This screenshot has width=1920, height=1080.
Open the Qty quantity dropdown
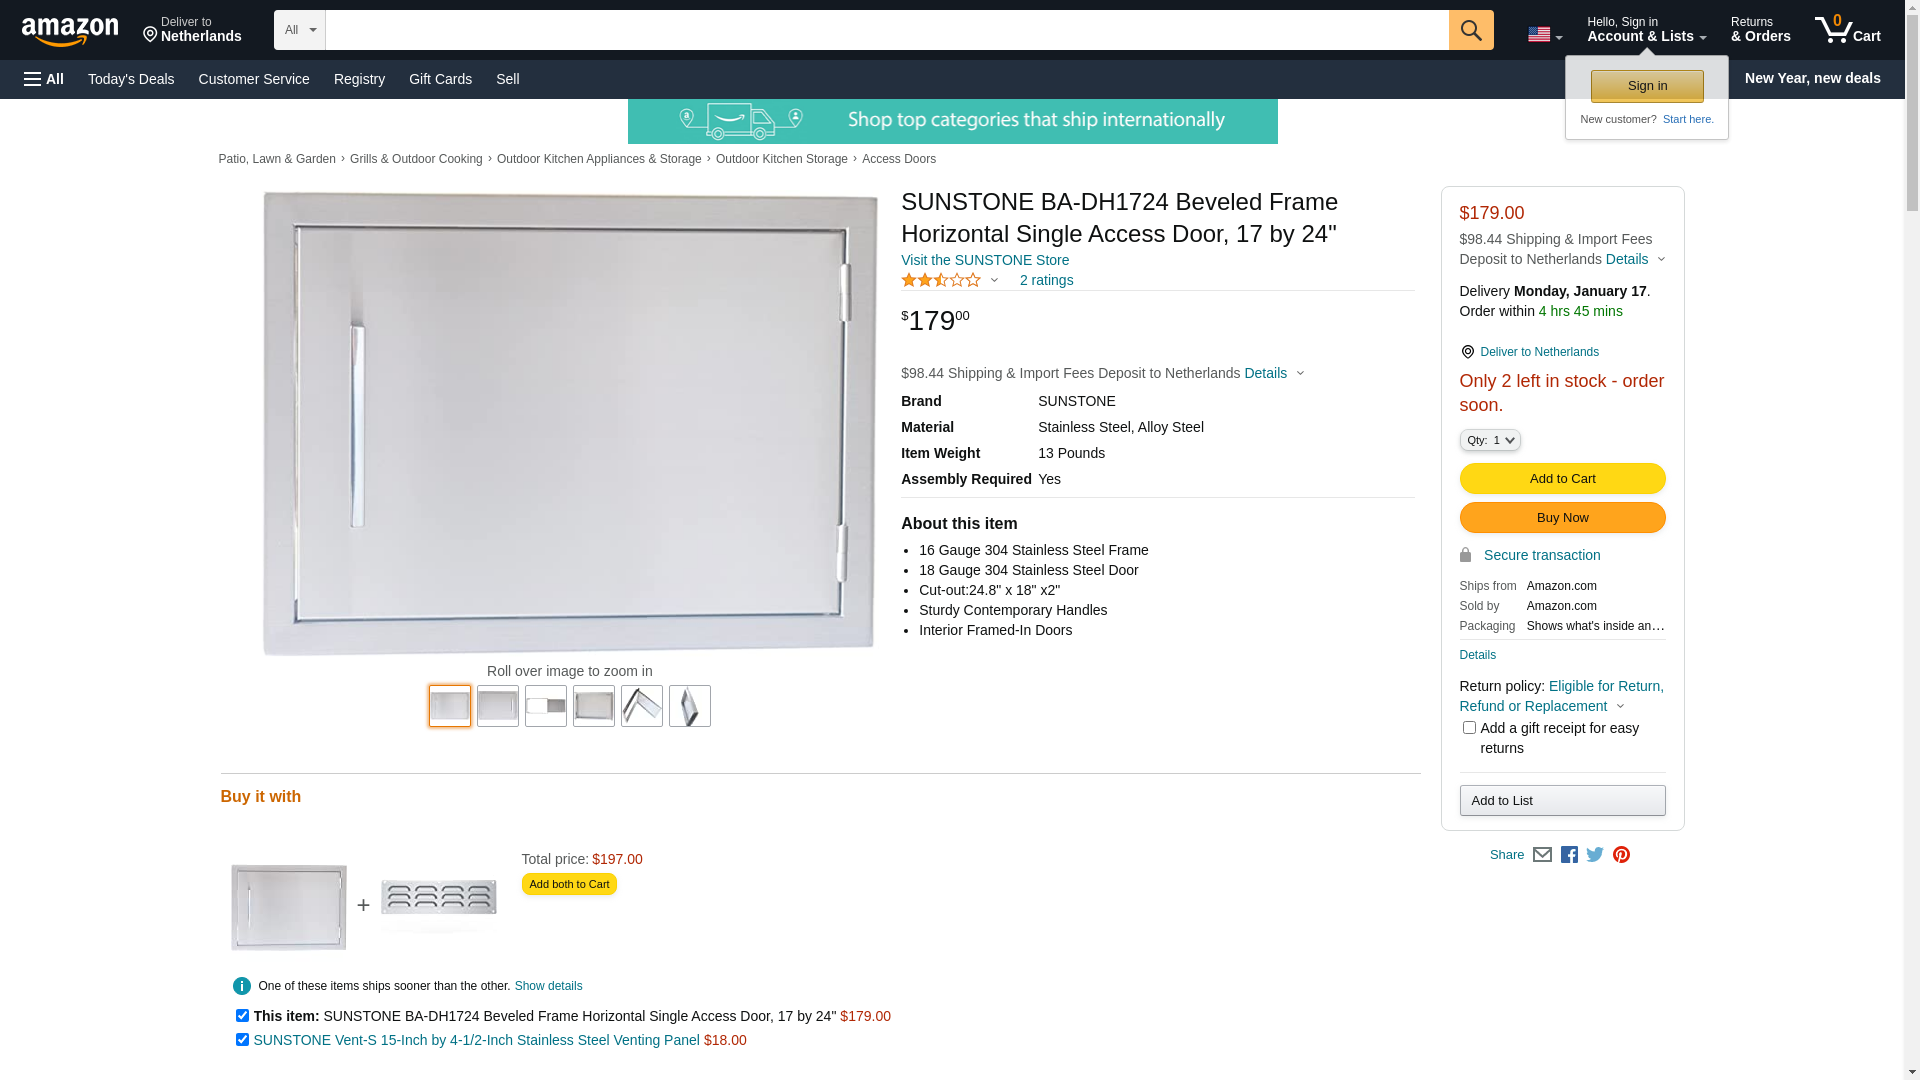1489,440
